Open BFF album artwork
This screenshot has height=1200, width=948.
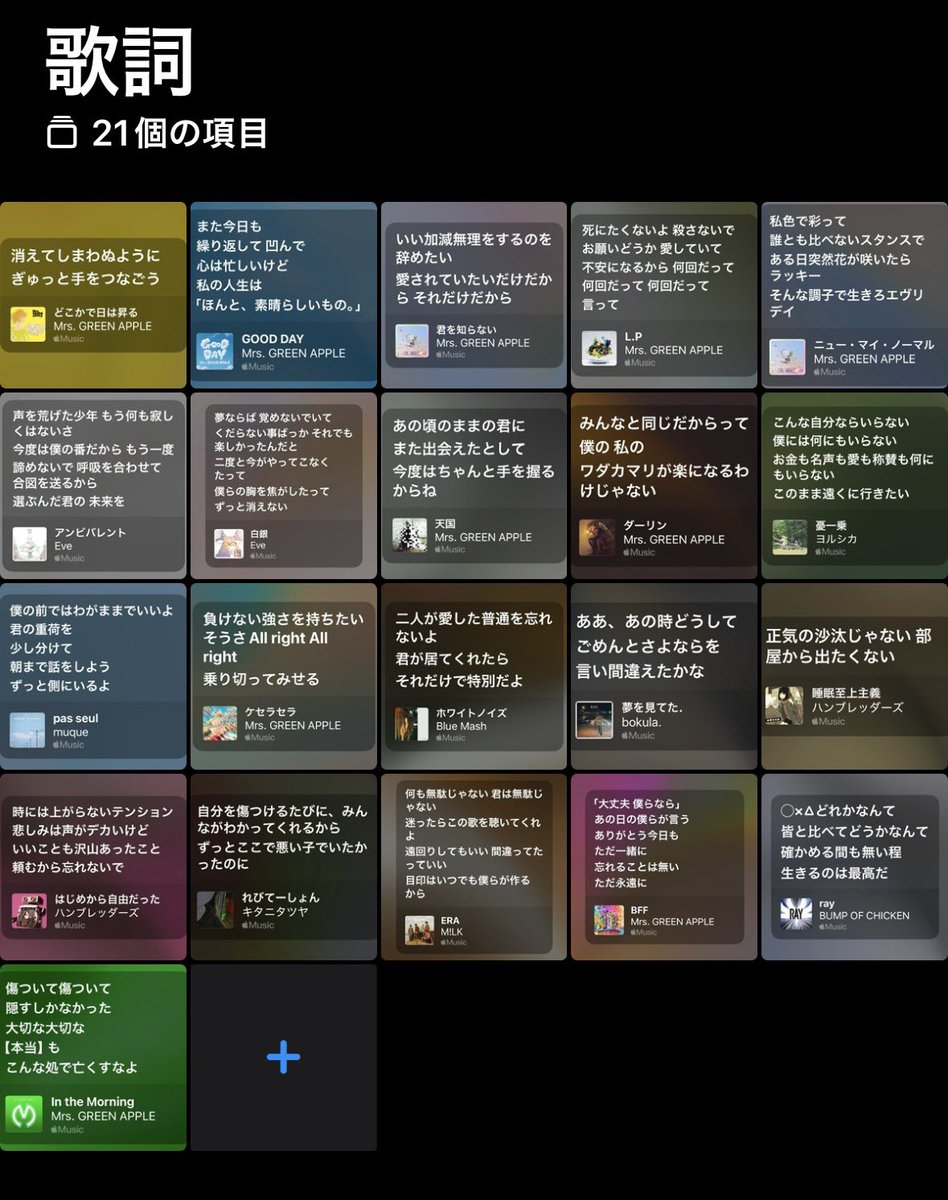coord(609,920)
